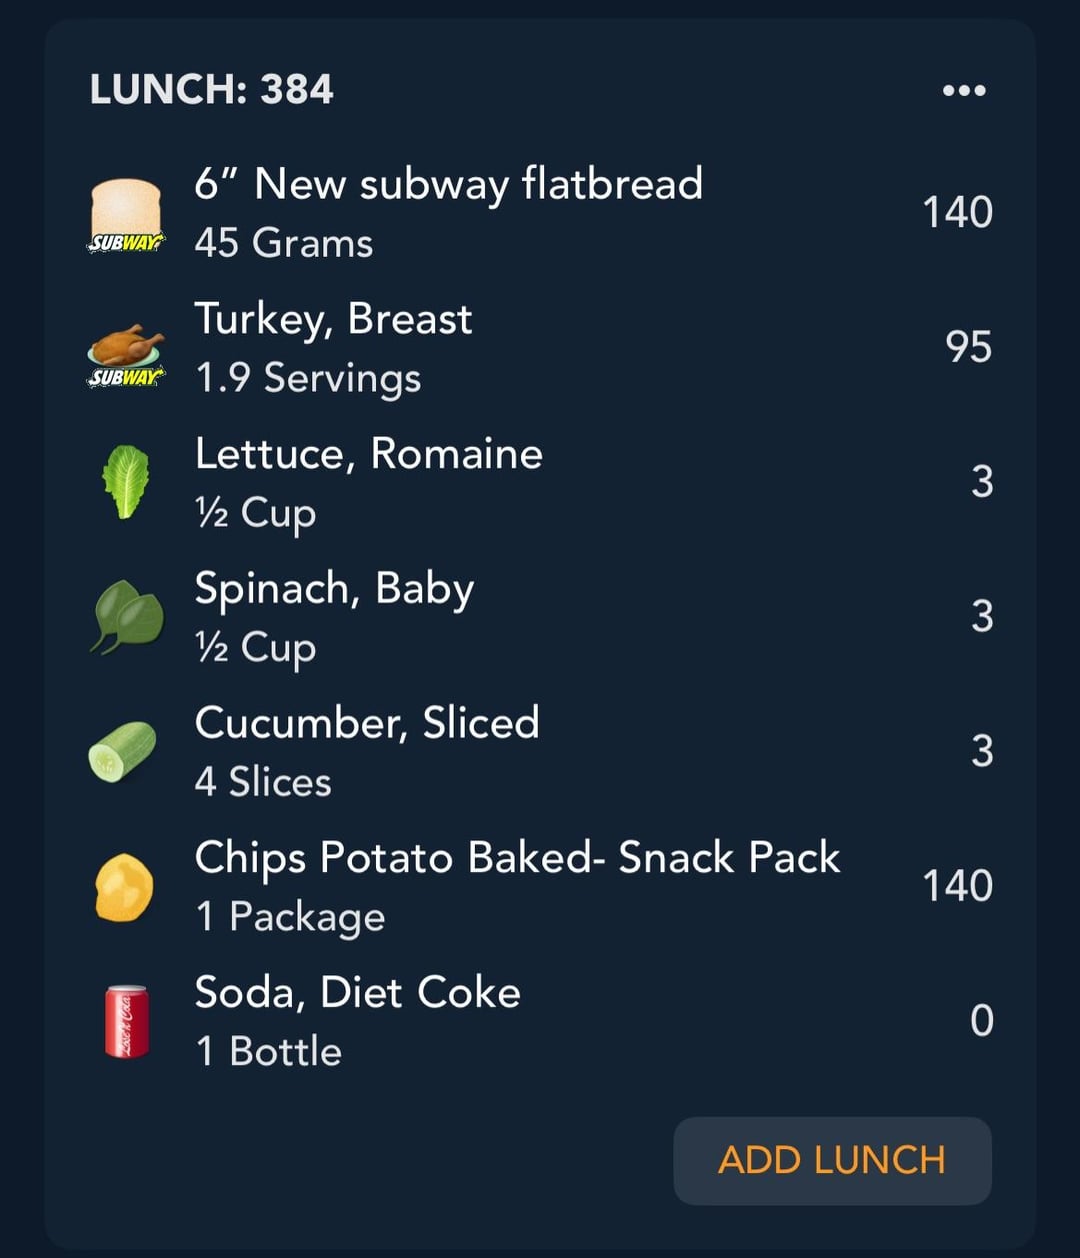The height and width of the screenshot is (1258, 1080).
Task: Tap the baked potato chip icon
Action: tap(124, 887)
